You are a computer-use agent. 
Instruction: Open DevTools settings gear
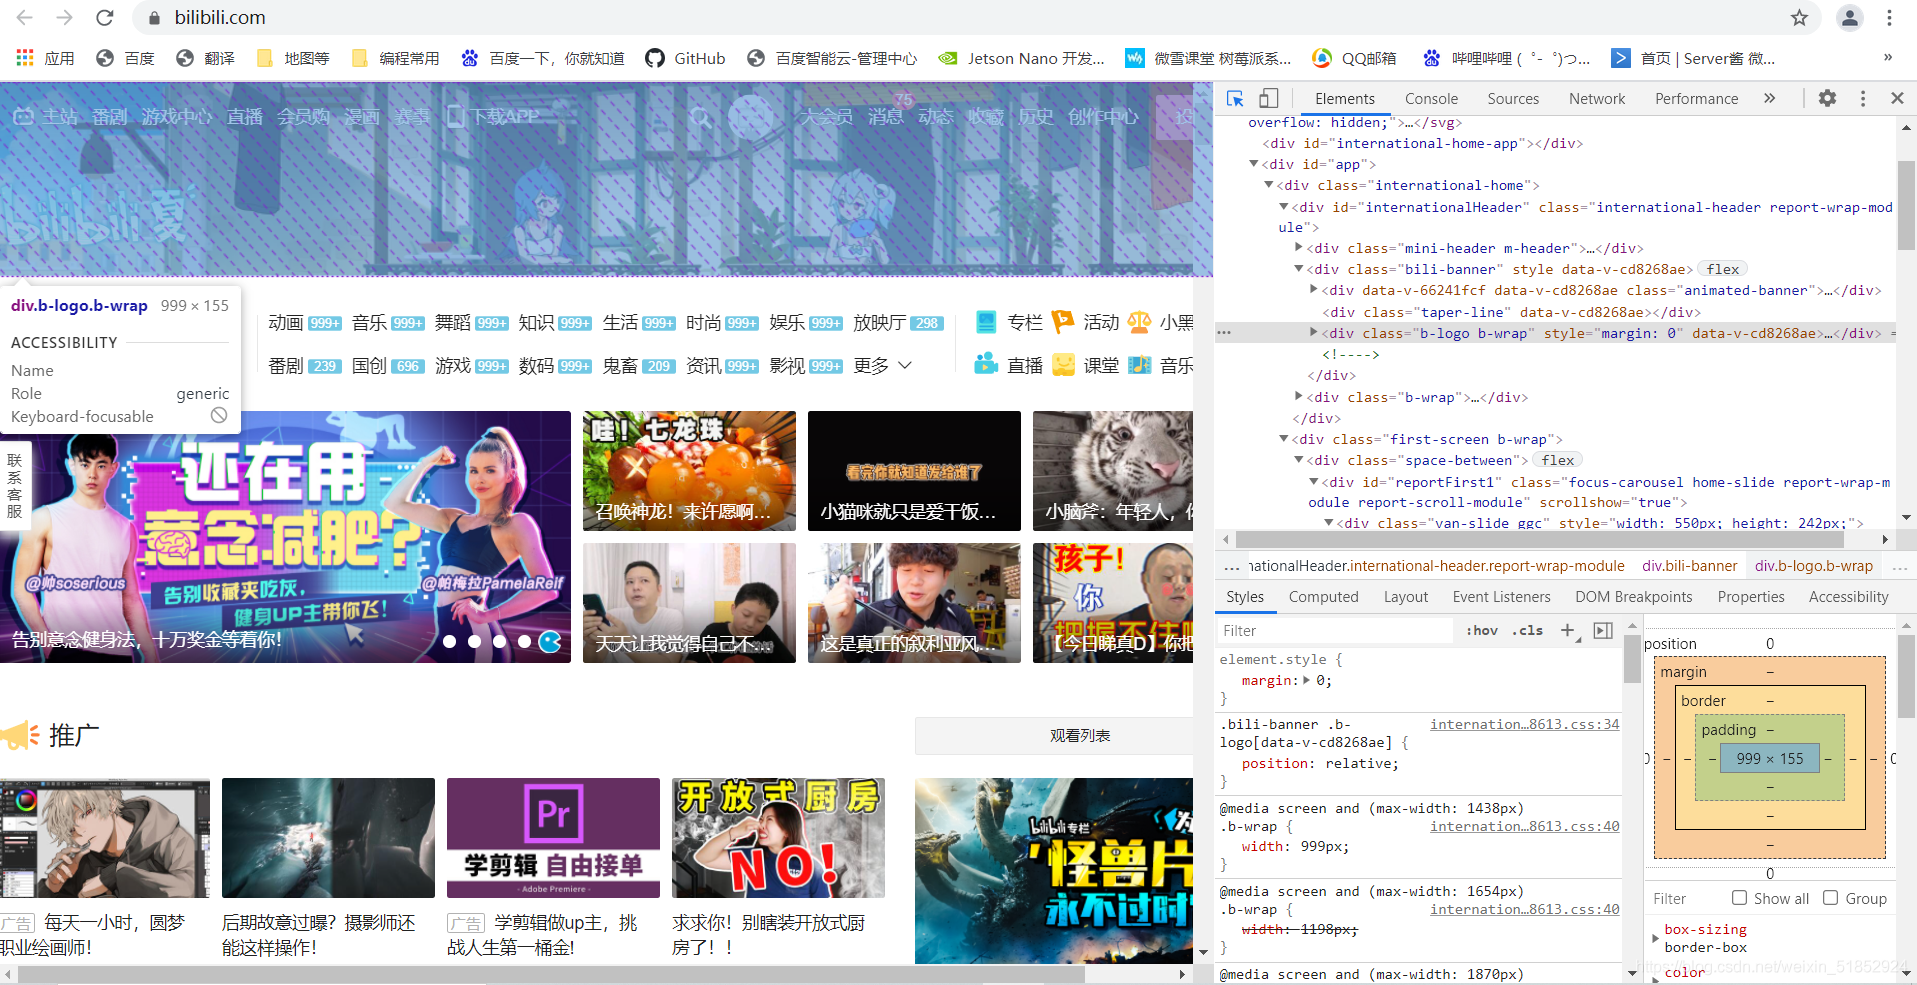(1827, 98)
